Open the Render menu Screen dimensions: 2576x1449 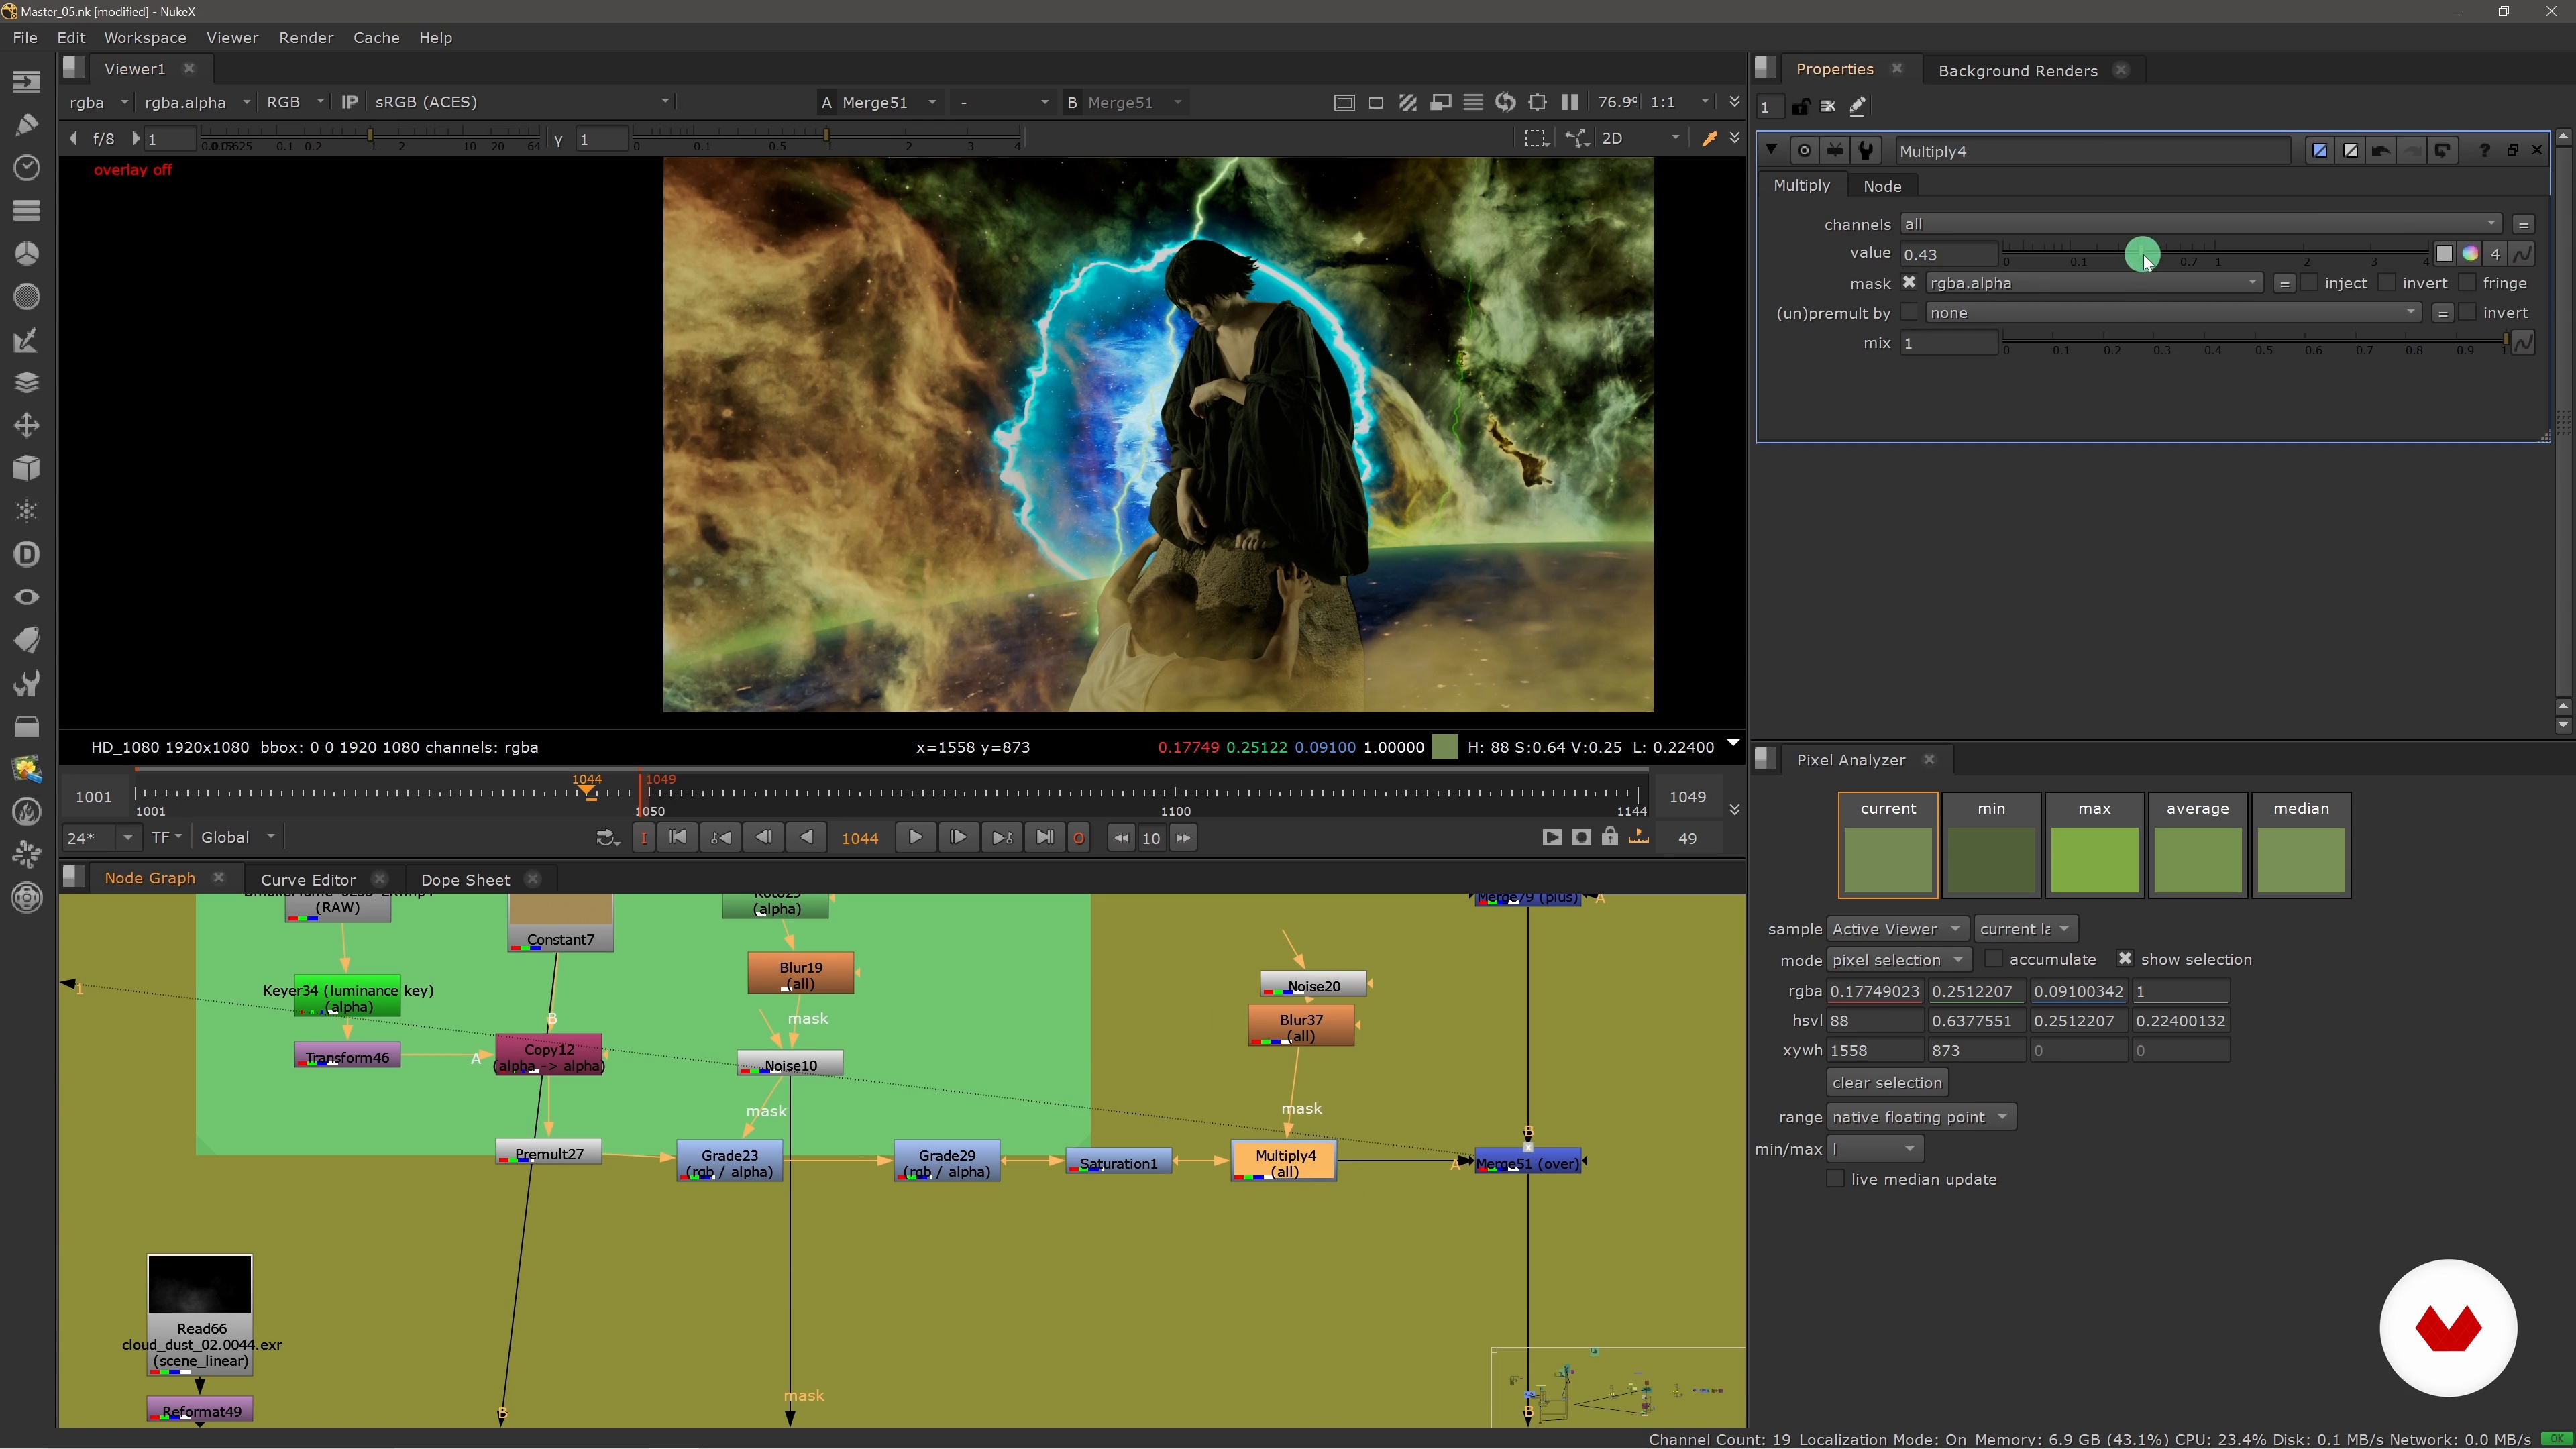[x=306, y=37]
